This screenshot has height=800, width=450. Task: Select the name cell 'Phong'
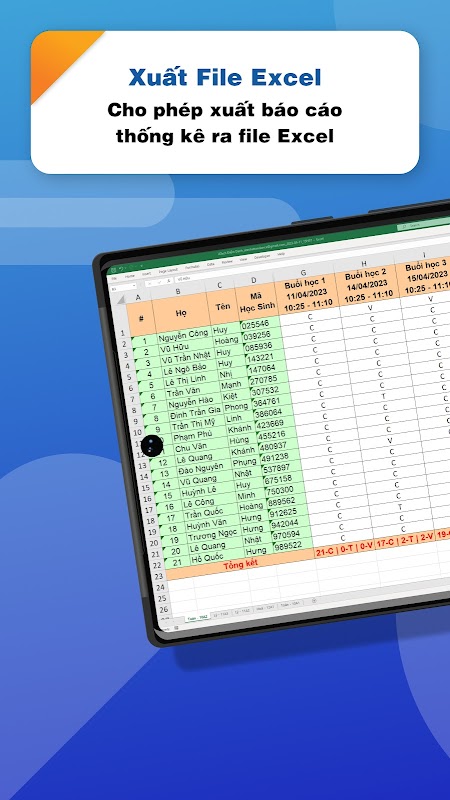[x=236, y=408]
